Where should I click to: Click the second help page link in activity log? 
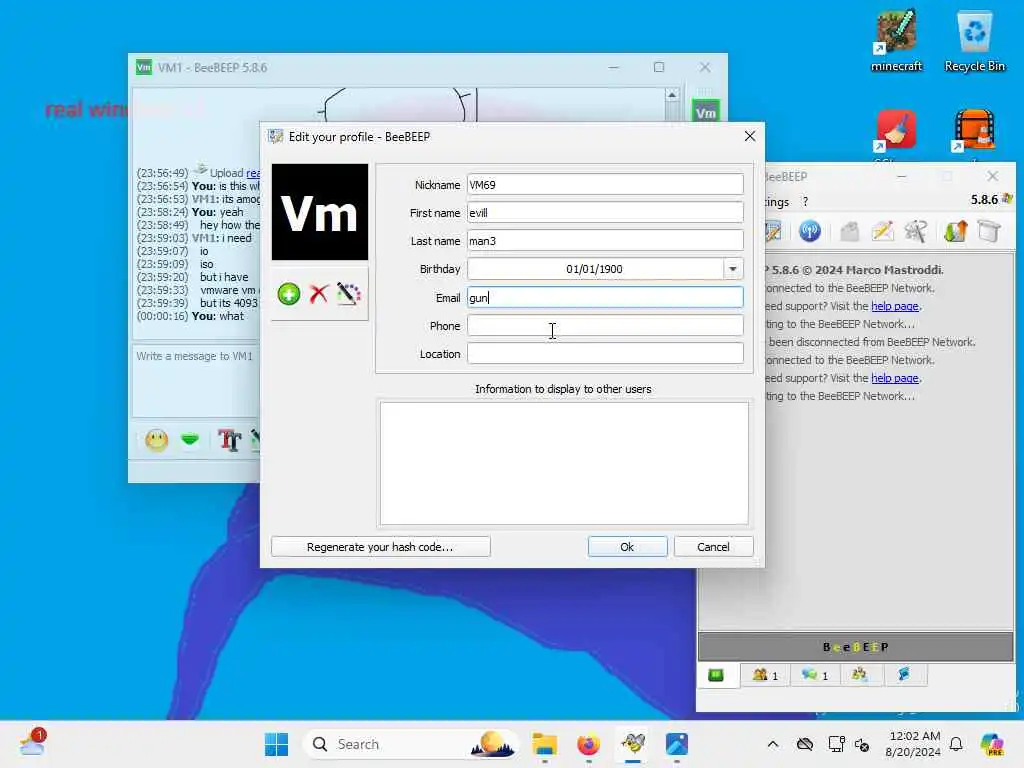[x=895, y=378]
